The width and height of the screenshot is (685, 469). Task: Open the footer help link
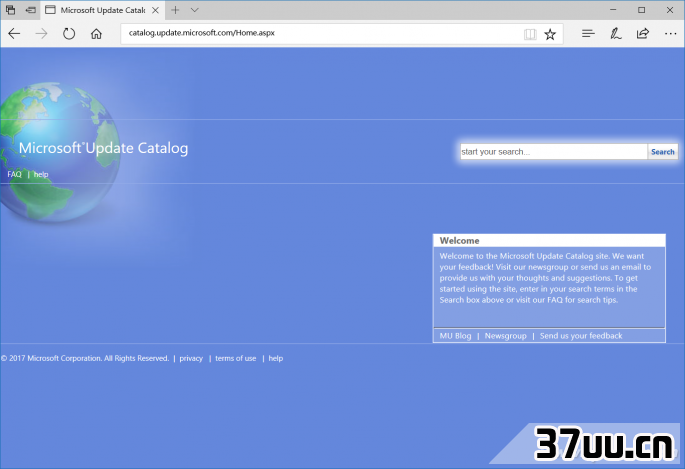pyautogui.click(x=276, y=358)
